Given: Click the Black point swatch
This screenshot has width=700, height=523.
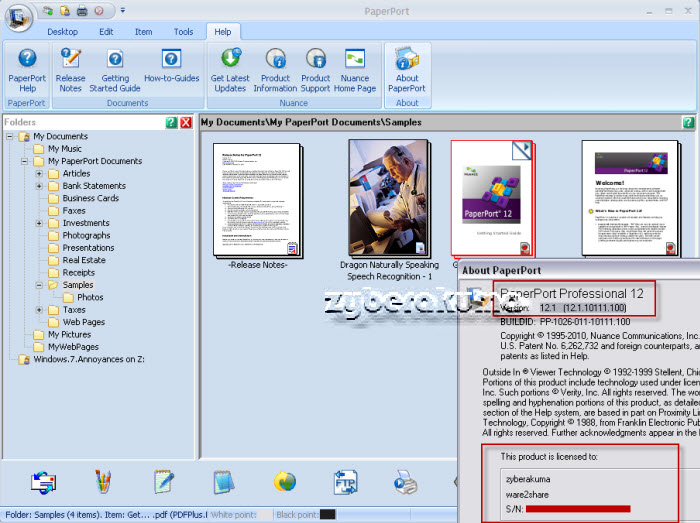Looking at the screenshot, I should coord(328,515).
